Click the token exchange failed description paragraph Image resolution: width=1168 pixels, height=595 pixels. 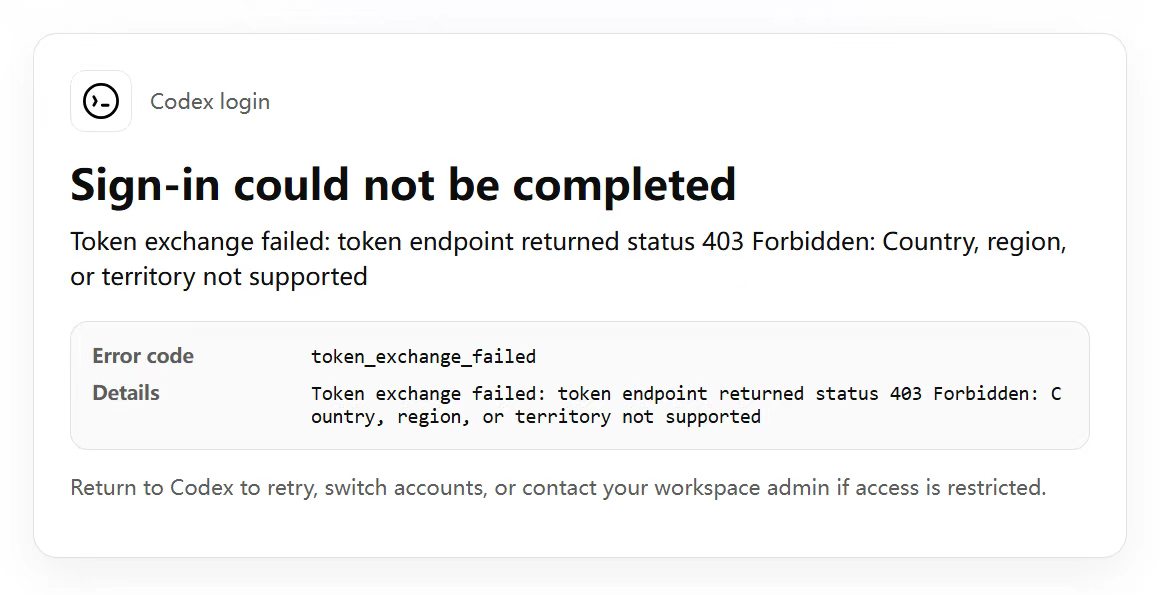[568, 258]
